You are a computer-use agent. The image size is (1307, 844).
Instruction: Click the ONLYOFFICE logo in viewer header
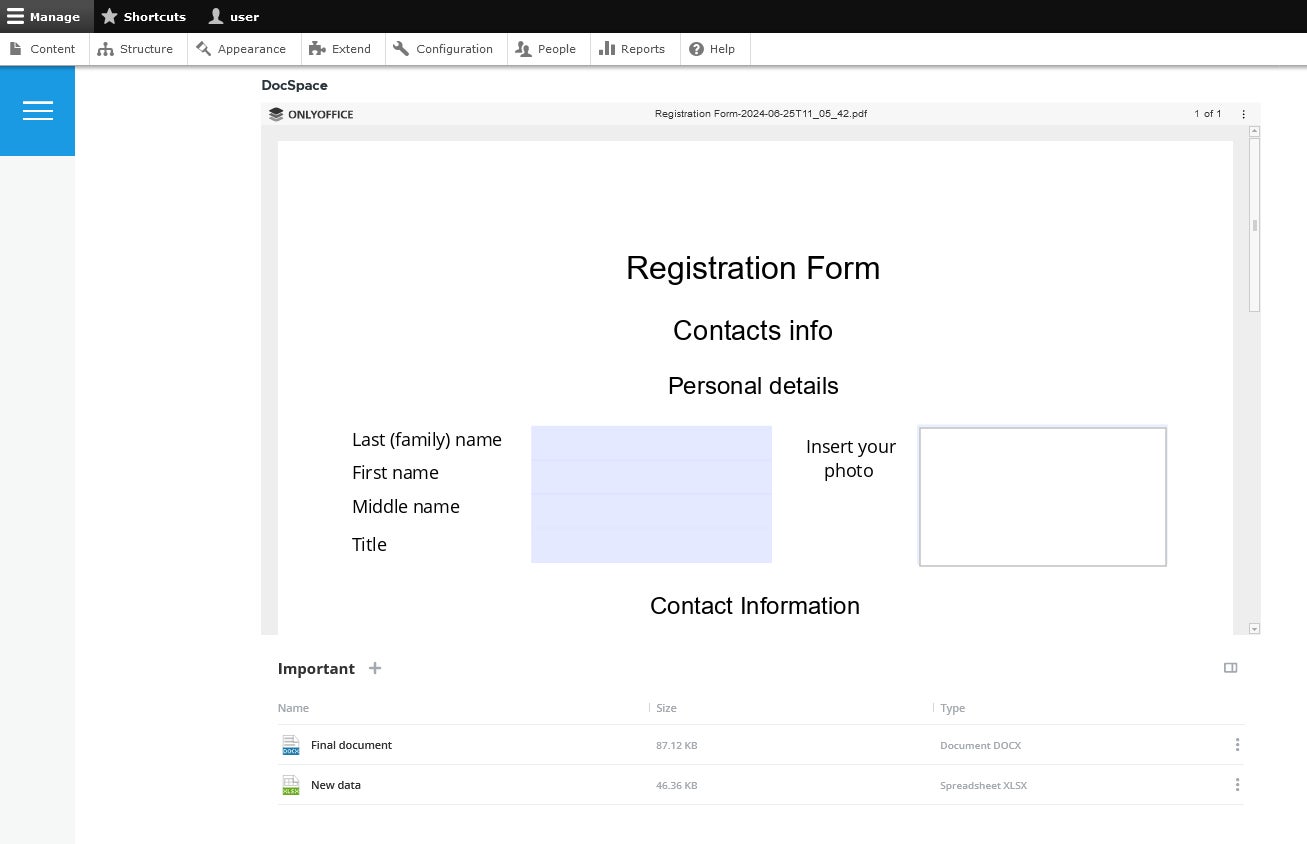[311, 114]
